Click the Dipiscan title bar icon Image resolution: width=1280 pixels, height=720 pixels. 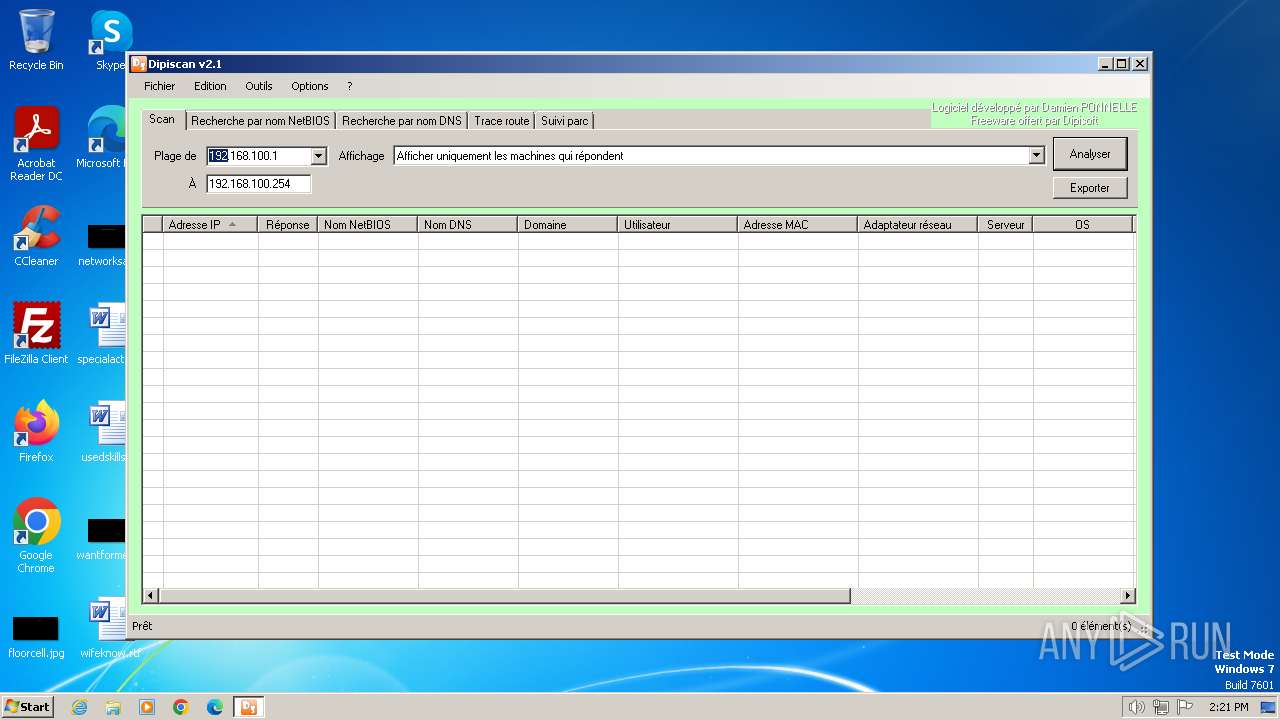click(x=139, y=64)
